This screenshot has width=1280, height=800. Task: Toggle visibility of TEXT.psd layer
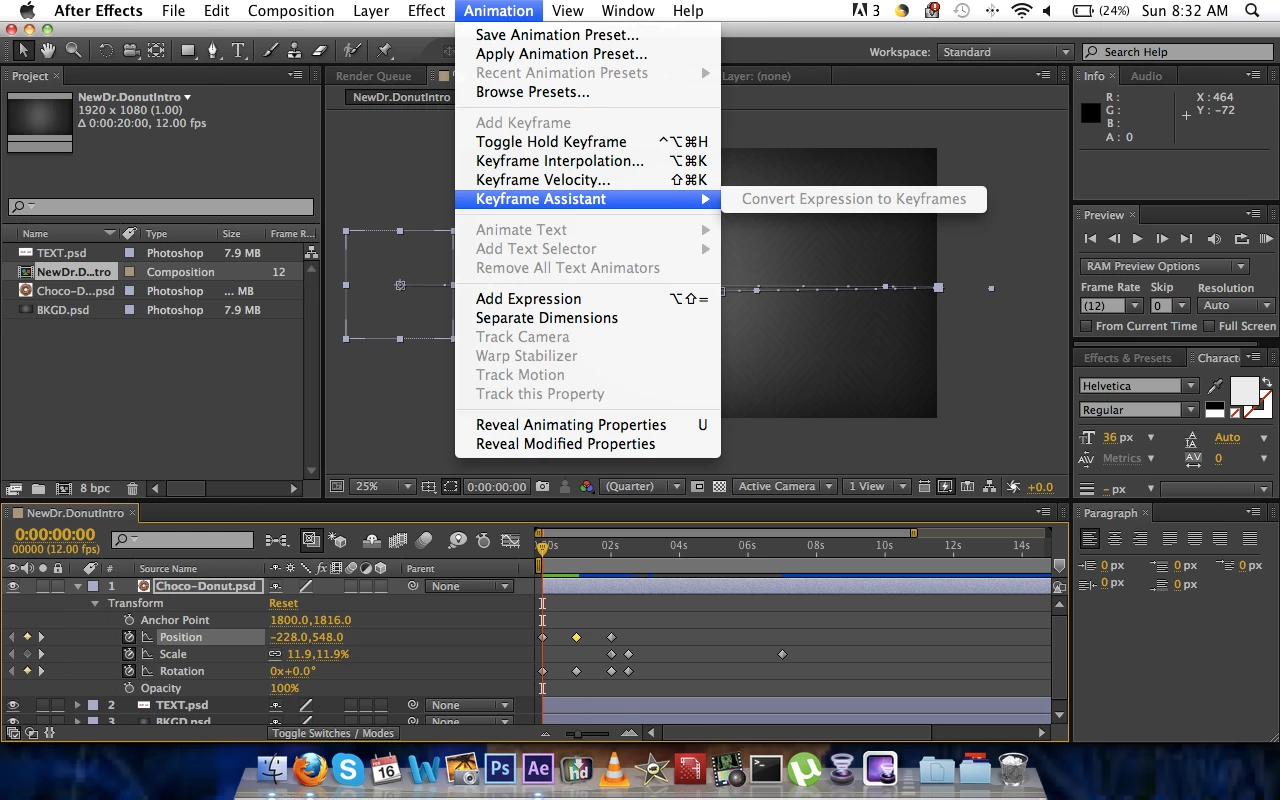coord(13,705)
